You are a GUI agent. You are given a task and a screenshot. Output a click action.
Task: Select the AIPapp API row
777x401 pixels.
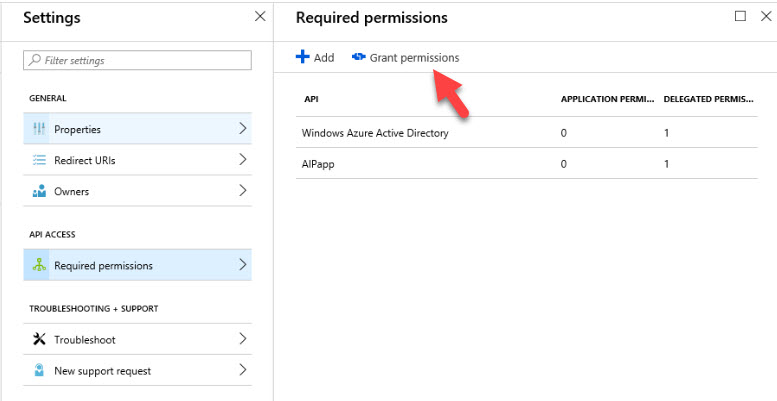click(x=527, y=164)
